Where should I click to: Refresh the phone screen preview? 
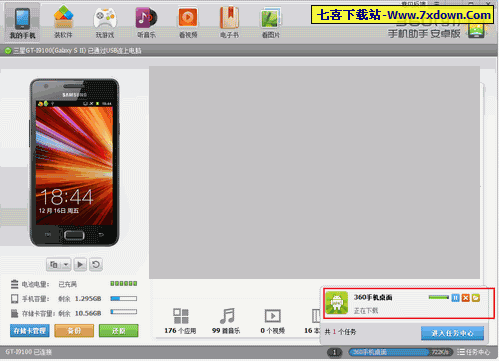click(x=96, y=265)
